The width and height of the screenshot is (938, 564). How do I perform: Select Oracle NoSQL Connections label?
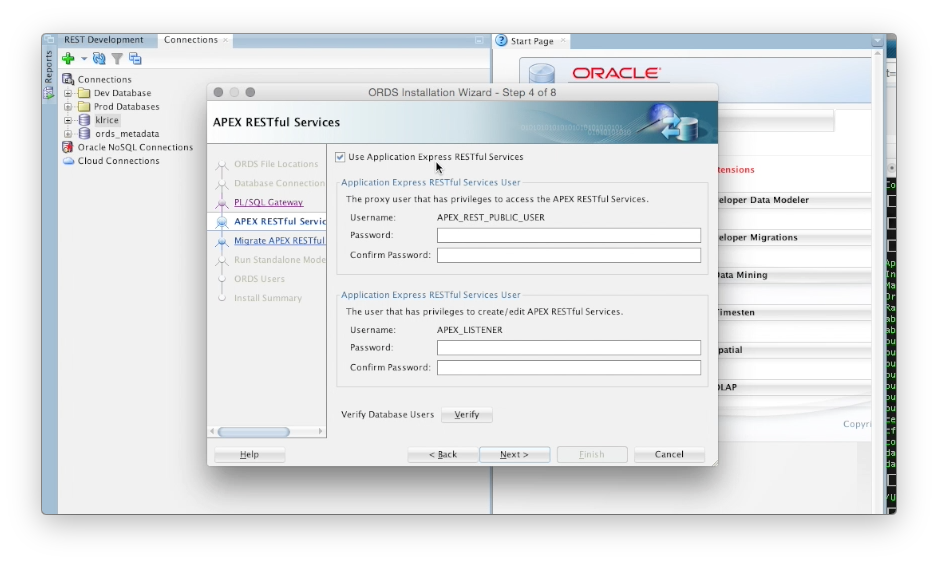click(x=135, y=147)
